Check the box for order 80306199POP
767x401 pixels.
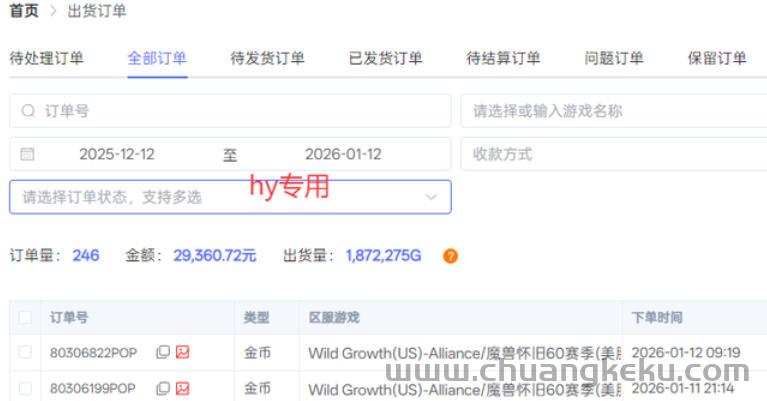pyautogui.click(x=25, y=388)
